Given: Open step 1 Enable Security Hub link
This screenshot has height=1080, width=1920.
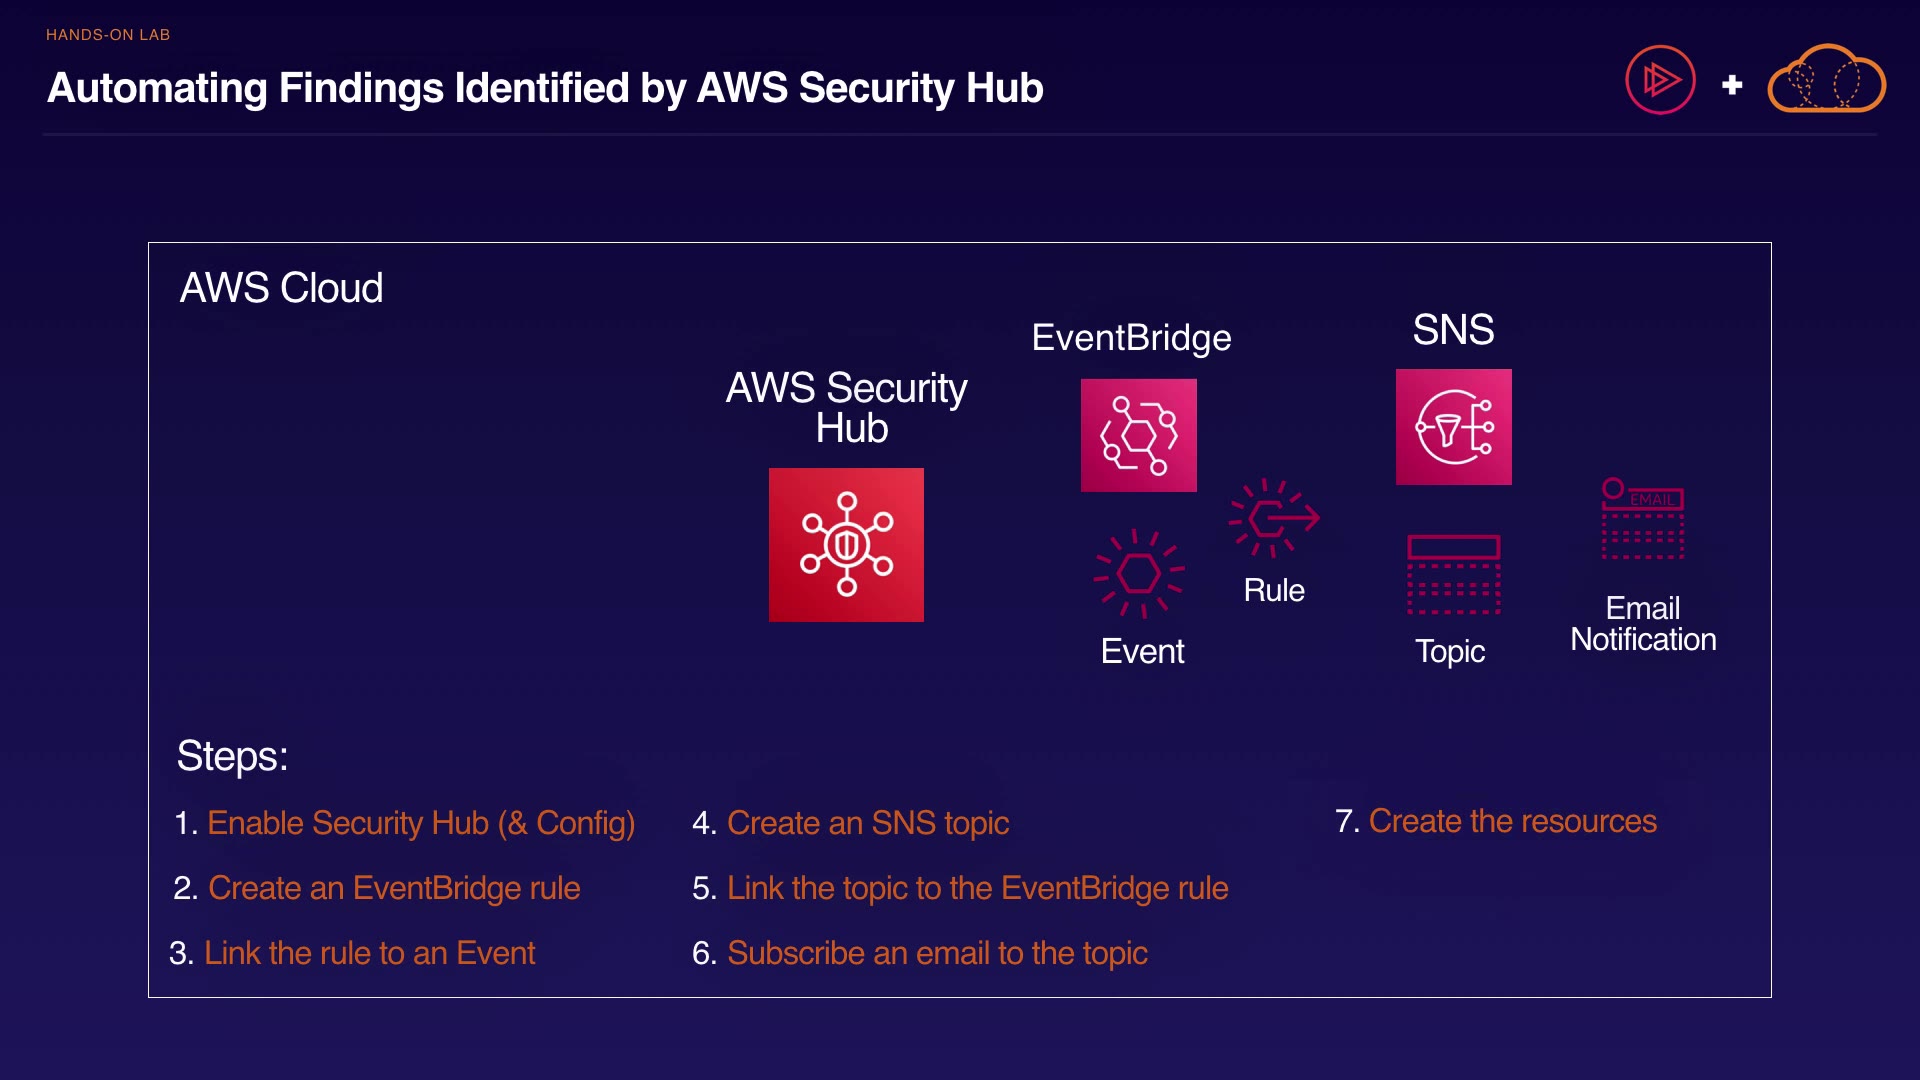Looking at the screenshot, I should coord(420,823).
